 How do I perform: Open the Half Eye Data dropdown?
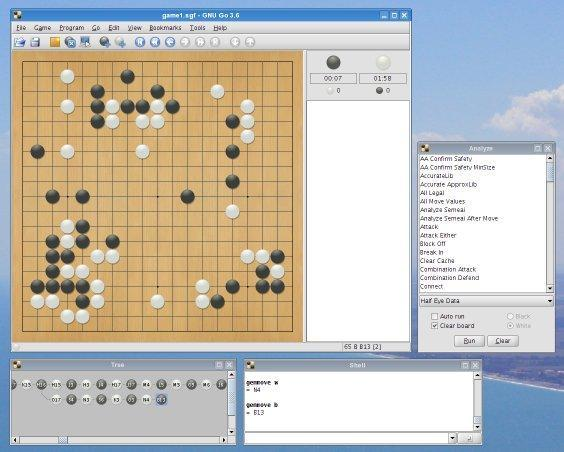[486, 301]
